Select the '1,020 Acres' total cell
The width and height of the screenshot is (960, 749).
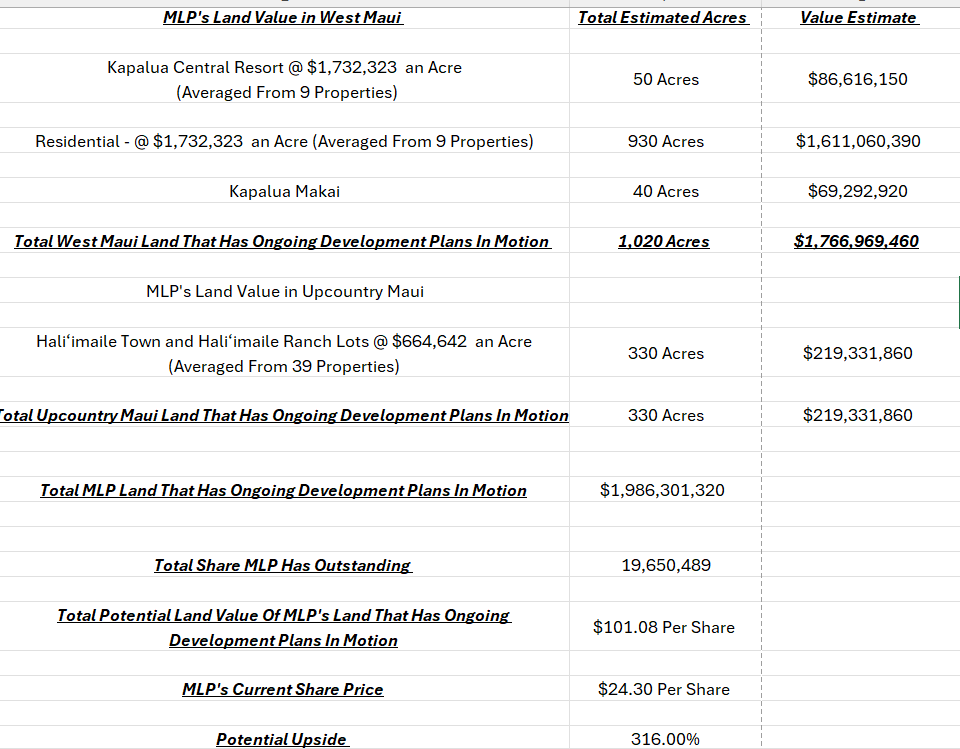tap(664, 241)
